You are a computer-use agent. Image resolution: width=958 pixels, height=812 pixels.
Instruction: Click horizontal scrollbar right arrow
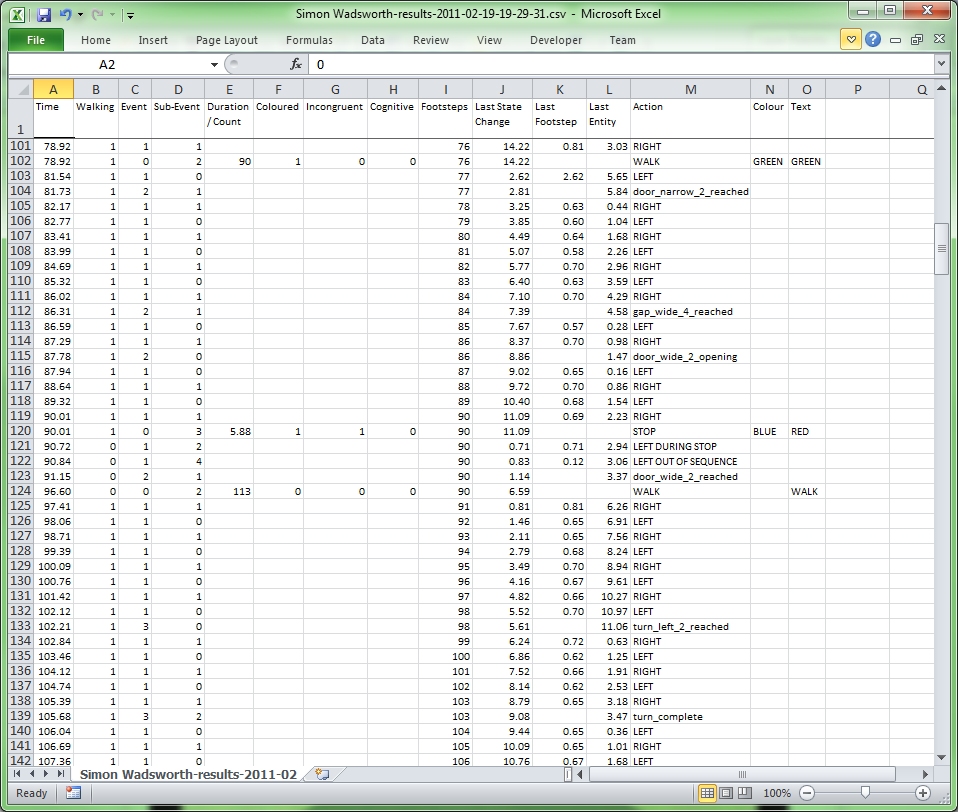pos(925,774)
